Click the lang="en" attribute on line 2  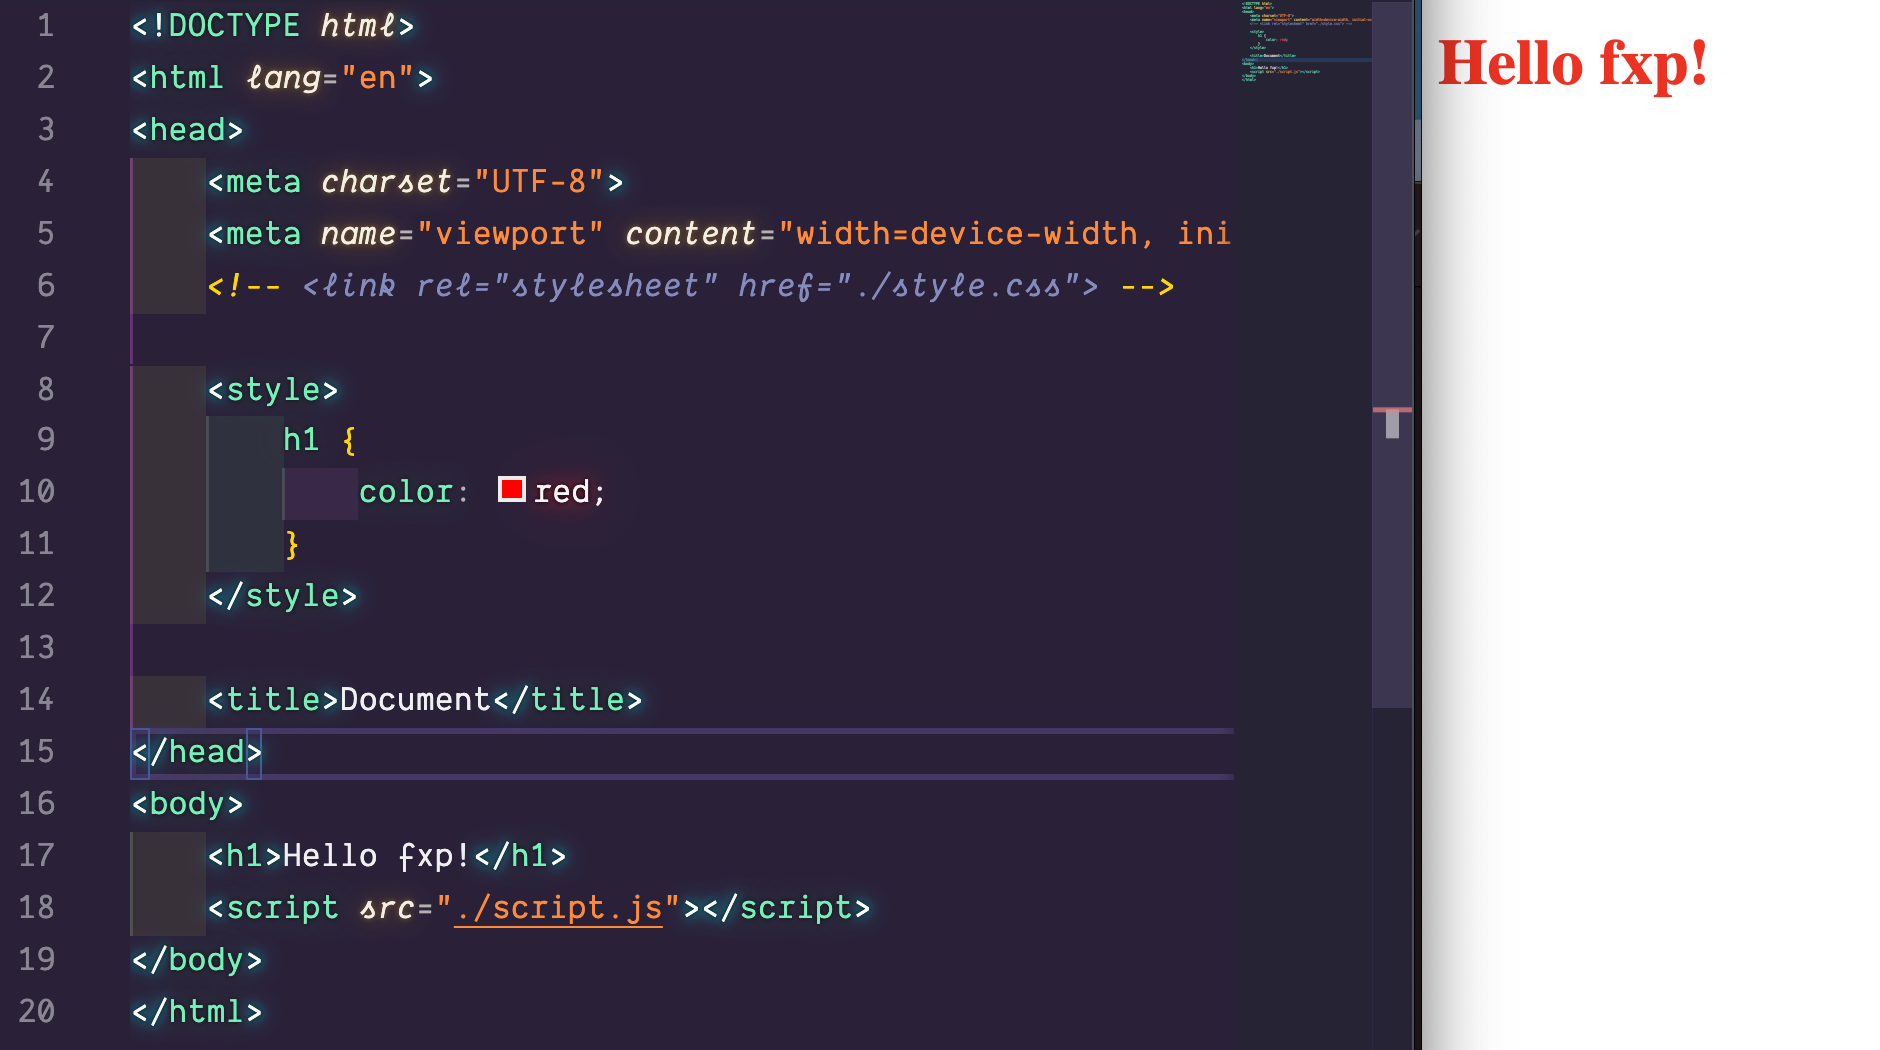pos(330,77)
